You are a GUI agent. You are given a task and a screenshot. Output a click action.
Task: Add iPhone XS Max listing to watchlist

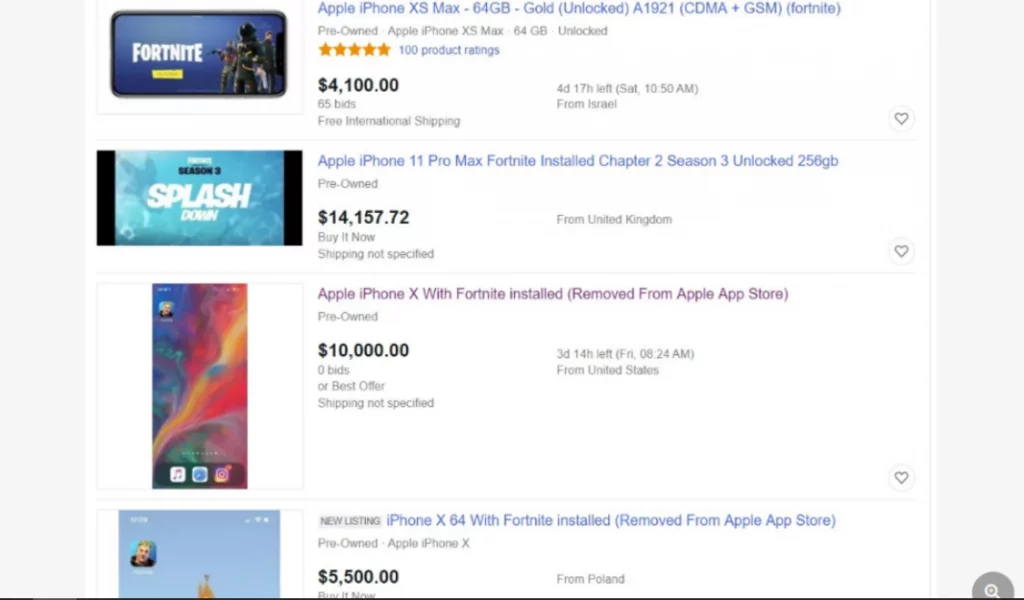click(901, 119)
